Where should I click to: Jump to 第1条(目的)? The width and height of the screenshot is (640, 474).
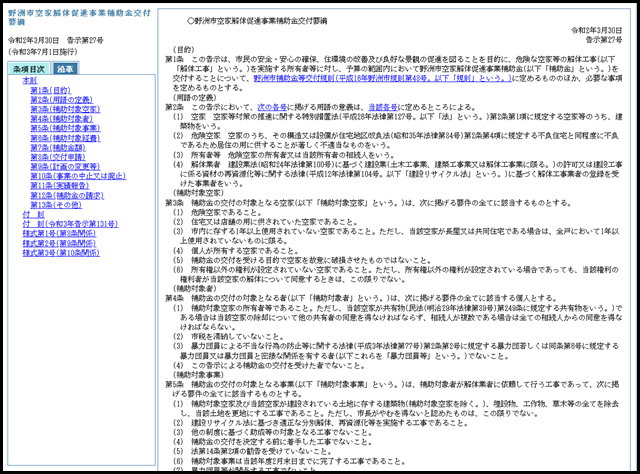[52, 90]
